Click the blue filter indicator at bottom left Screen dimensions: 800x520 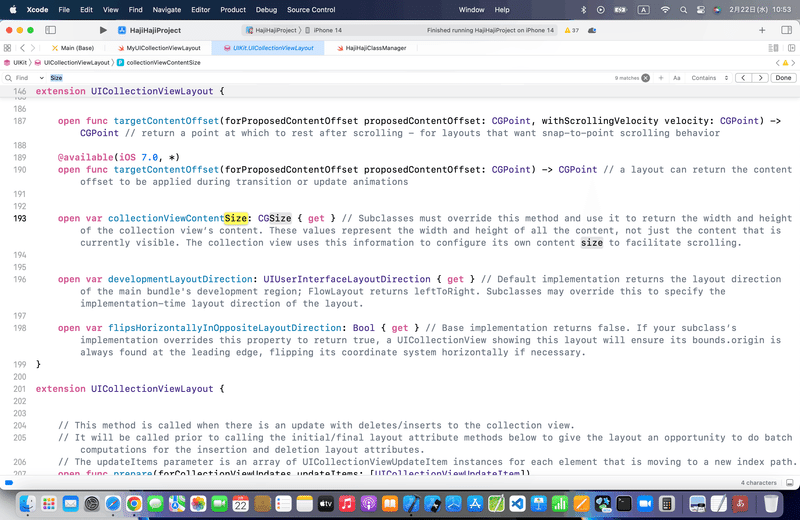tap(9, 482)
